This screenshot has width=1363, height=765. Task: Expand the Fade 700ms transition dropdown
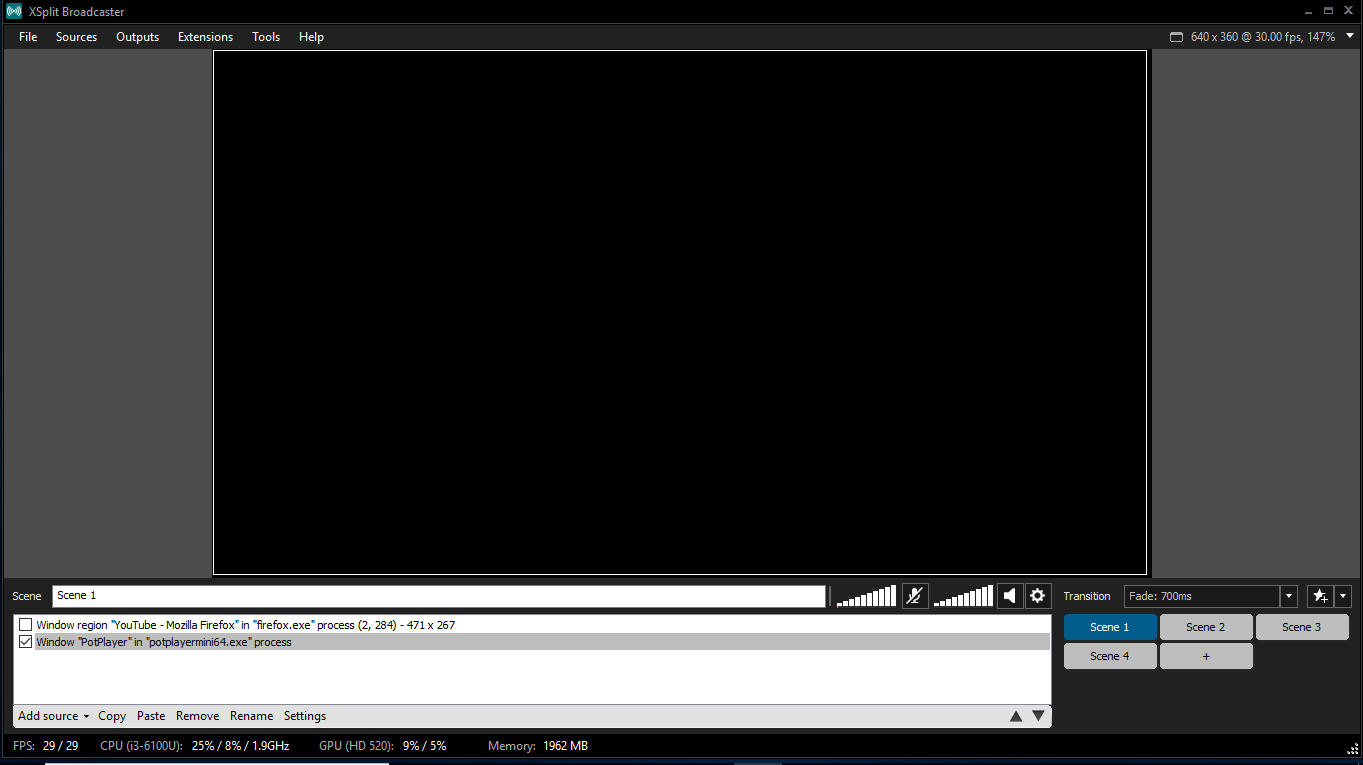1289,596
